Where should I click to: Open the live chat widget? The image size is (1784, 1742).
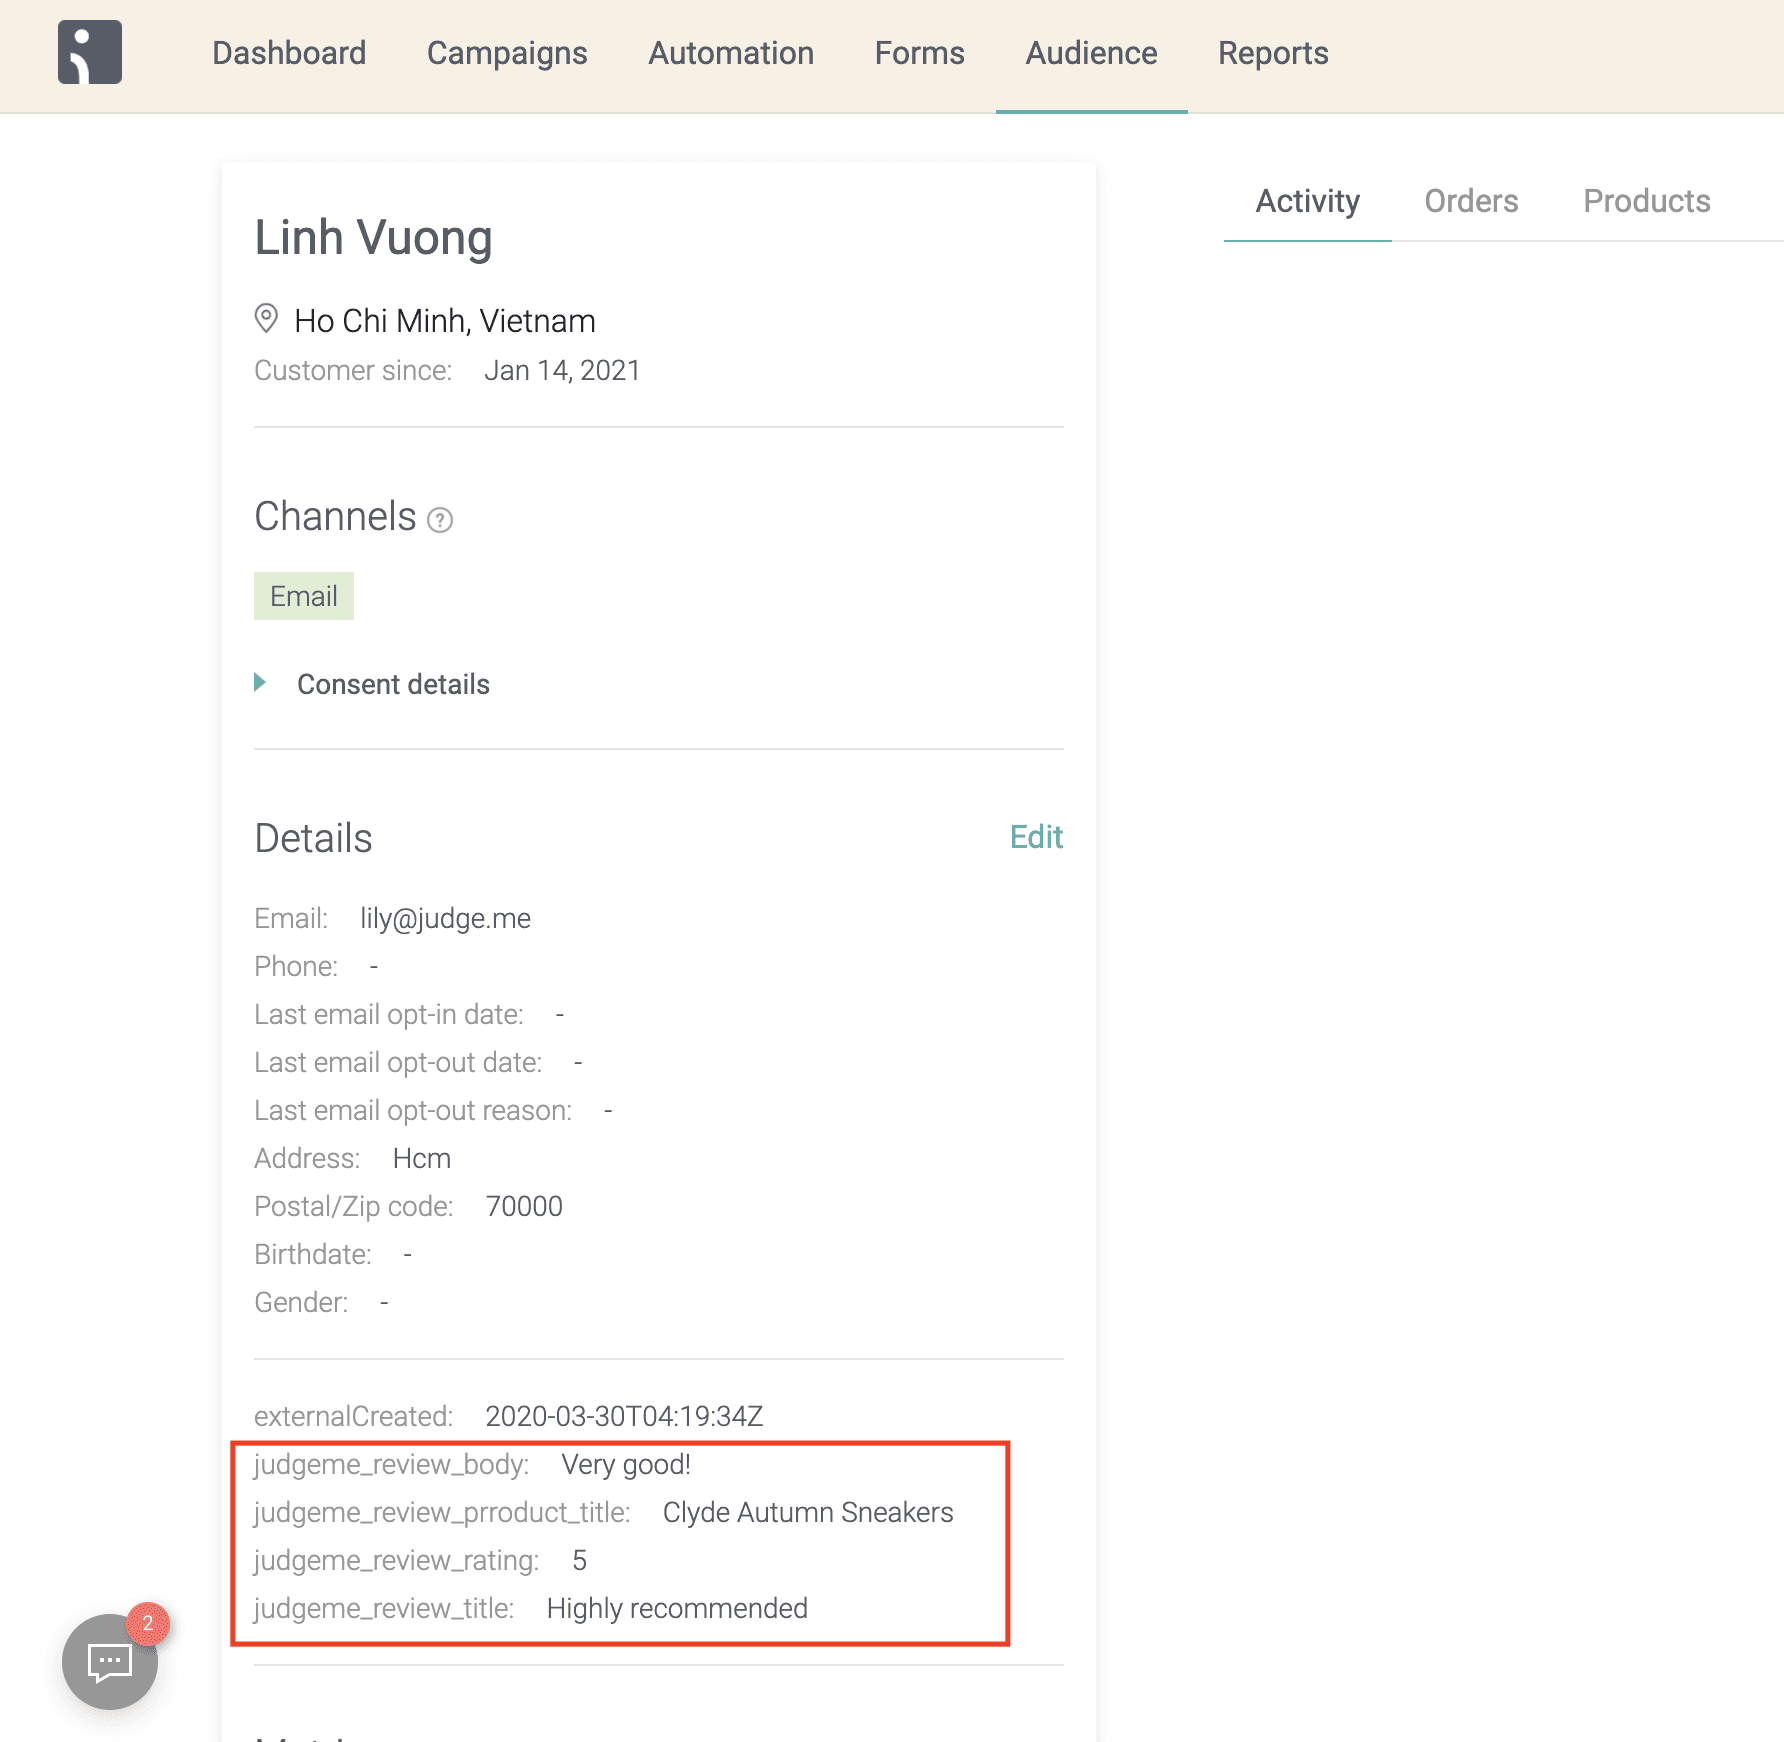(x=109, y=1662)
